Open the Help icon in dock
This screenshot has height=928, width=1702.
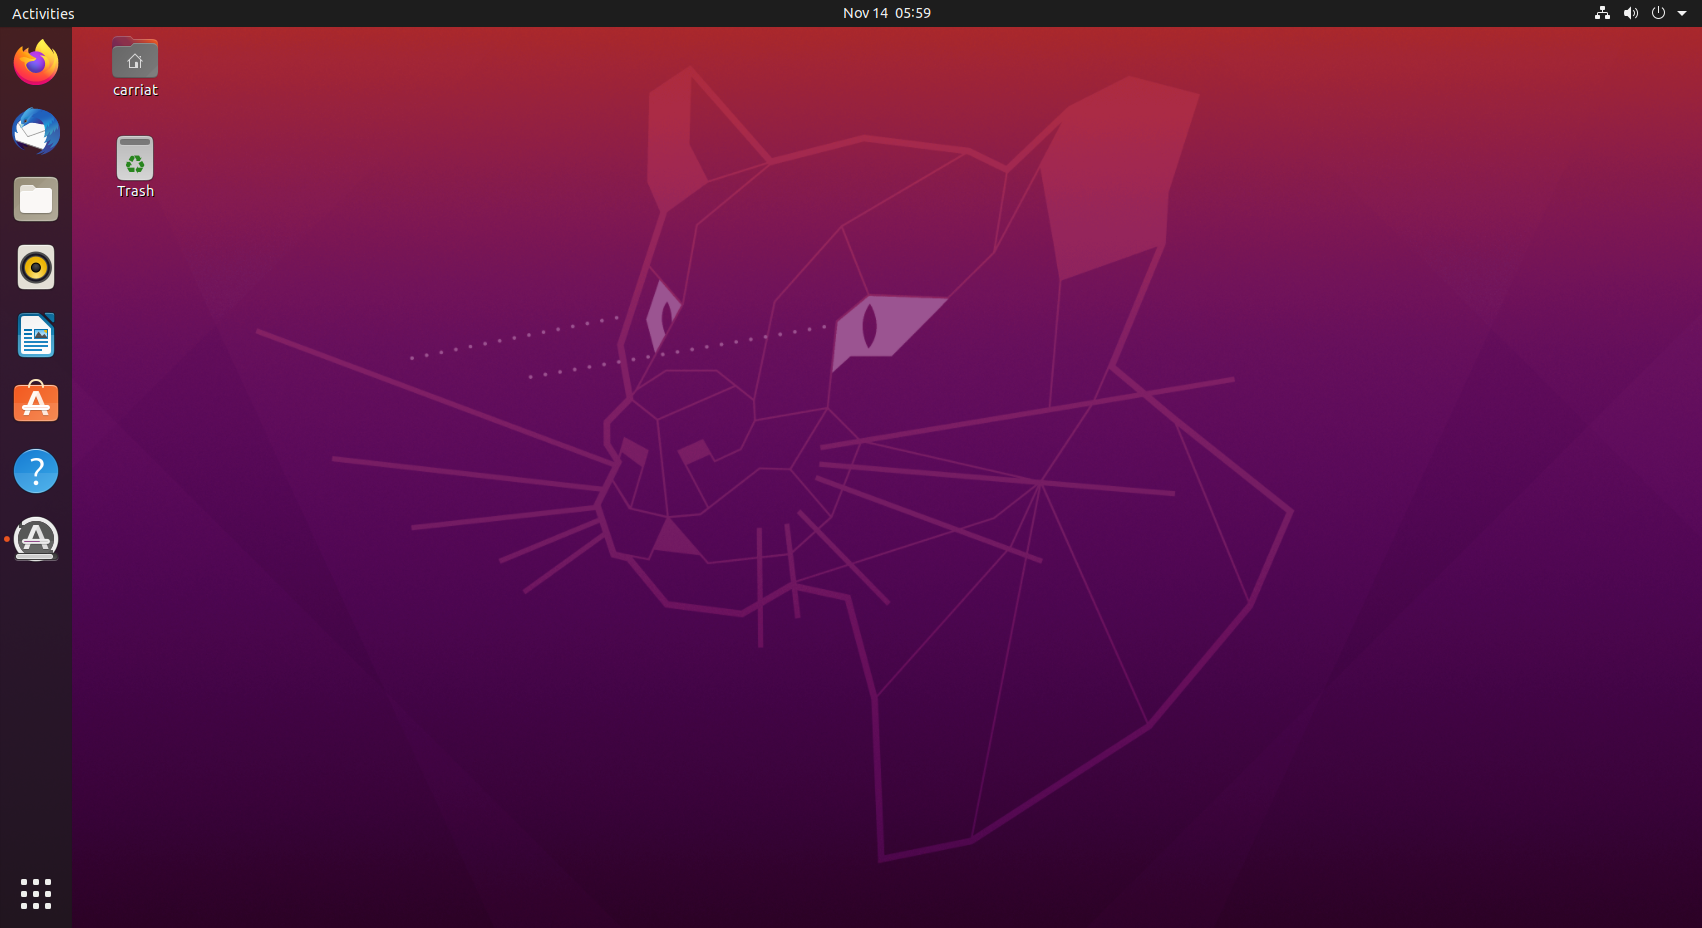[36, 471]
